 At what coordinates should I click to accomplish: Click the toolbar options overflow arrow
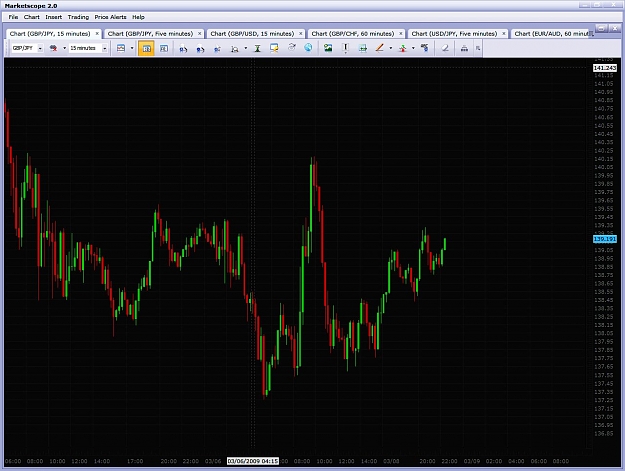tap(478, 49)
